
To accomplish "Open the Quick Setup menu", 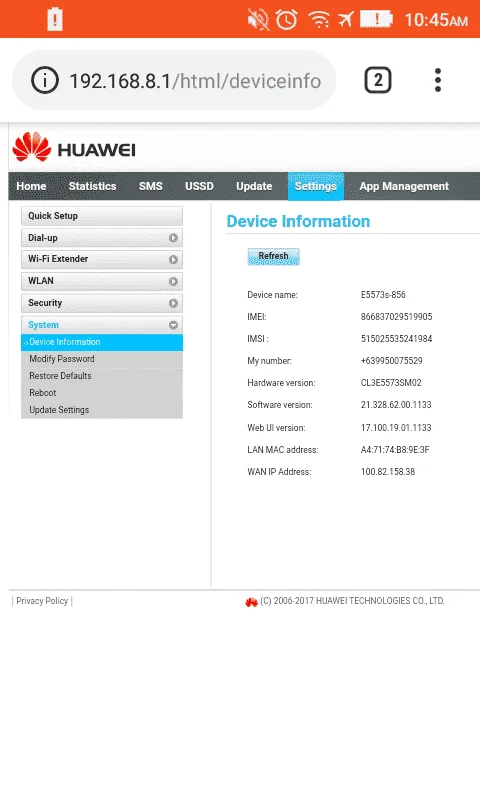I will (x=102, y=216).
